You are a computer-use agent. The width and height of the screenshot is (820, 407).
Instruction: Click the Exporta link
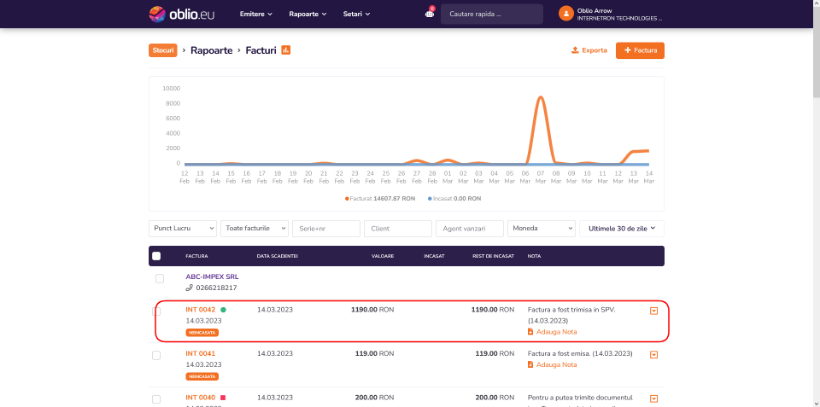(589, 51)
